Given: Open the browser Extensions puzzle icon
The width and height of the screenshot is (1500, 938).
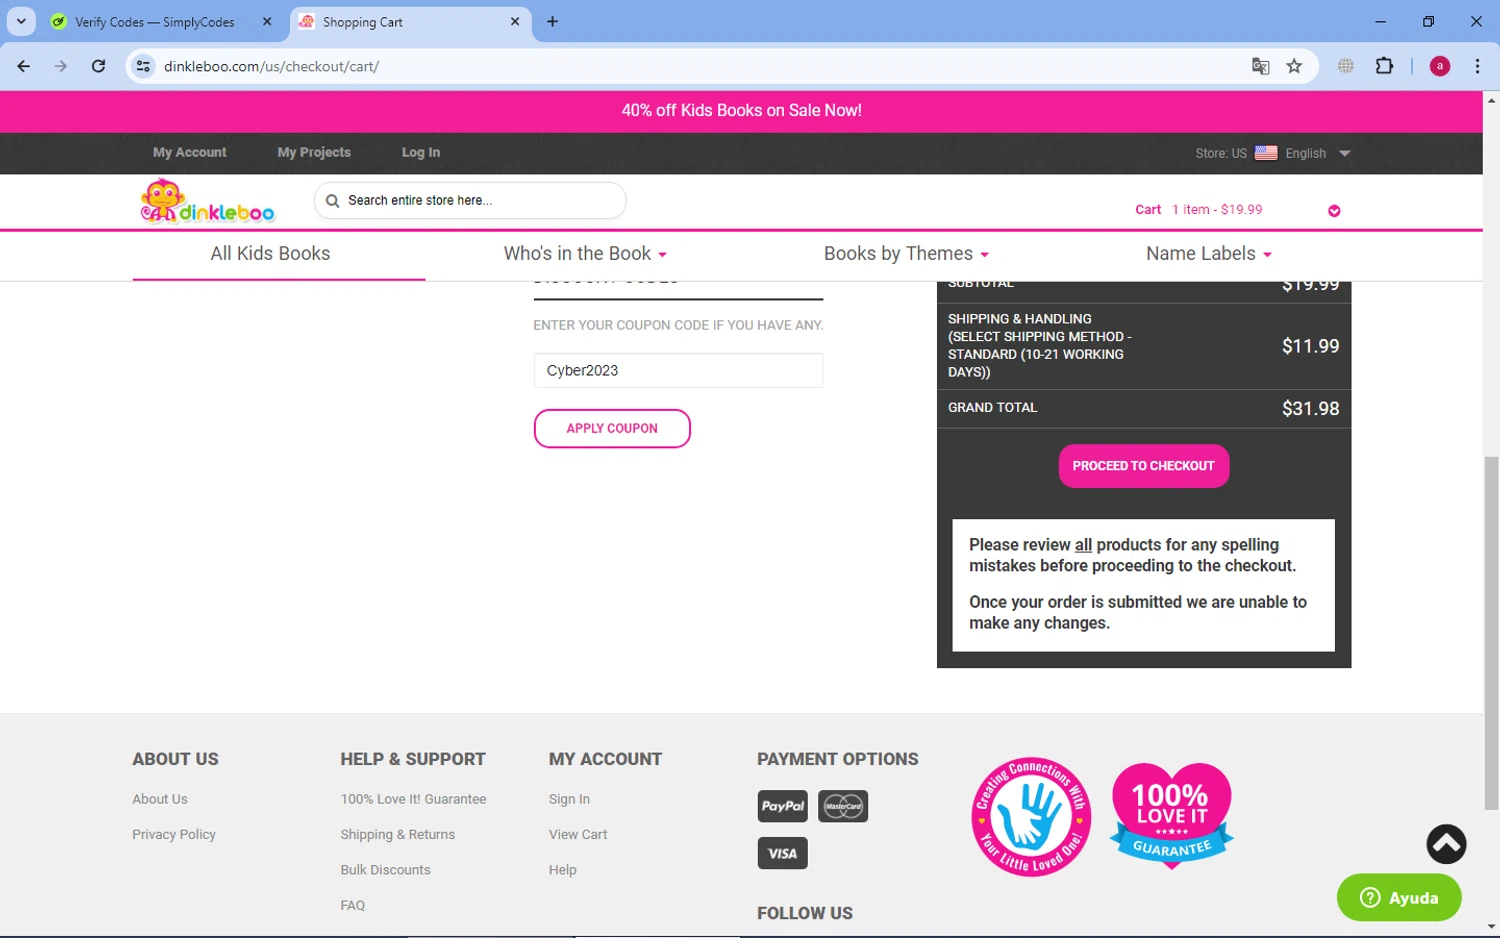Looking at the screenshot, I should 1384,66.
